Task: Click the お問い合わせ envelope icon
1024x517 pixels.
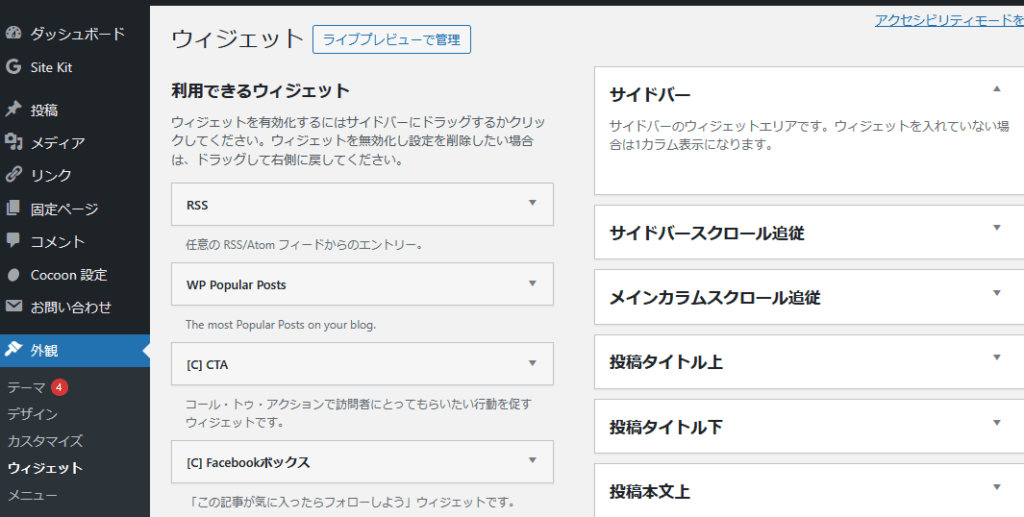Action: (13, 307)
